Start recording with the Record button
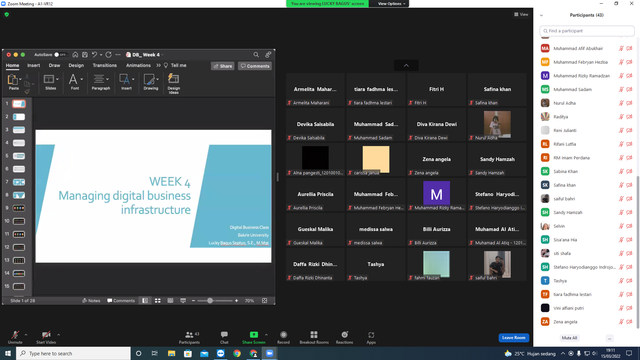Image resolution: width=640 pixels, height=360 pixels. [x=283, y=337]
